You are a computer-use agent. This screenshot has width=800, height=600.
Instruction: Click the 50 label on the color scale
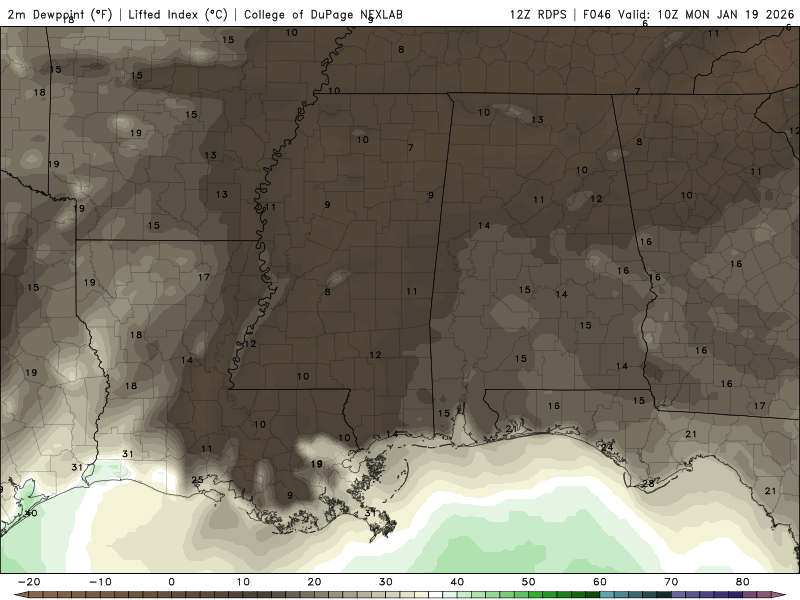pyautogui.click(x=529, y=582)
